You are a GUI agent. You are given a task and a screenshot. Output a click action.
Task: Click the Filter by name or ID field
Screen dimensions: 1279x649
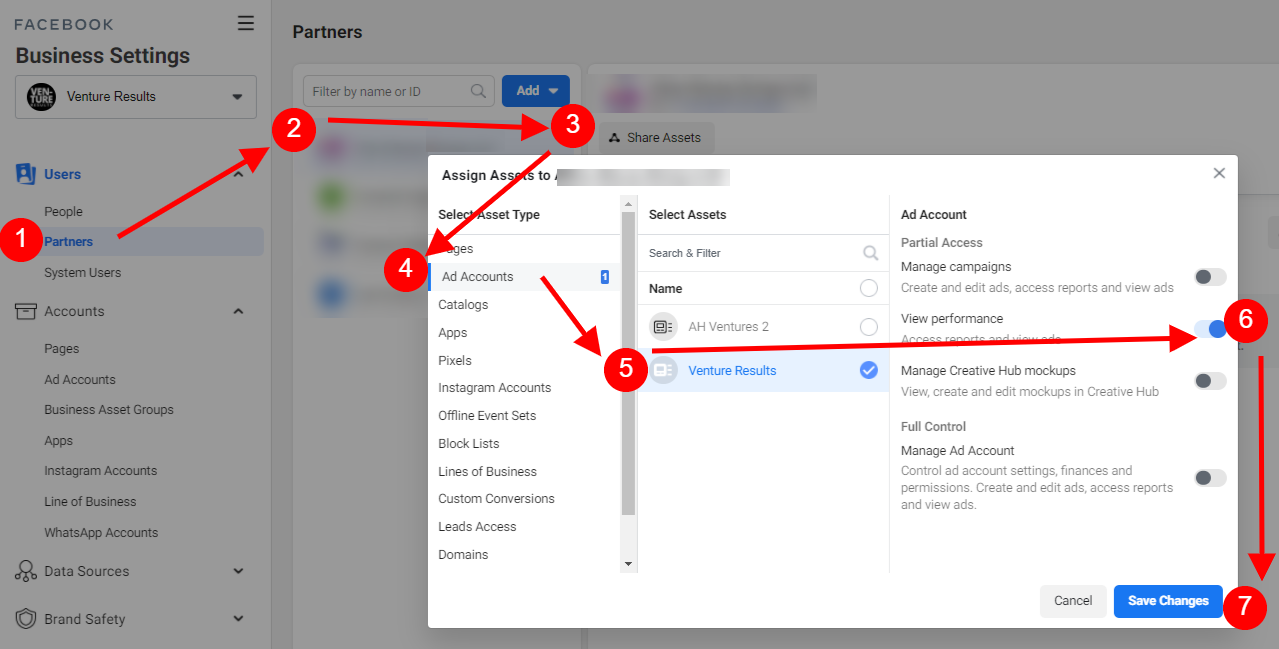tap(388, 91)
